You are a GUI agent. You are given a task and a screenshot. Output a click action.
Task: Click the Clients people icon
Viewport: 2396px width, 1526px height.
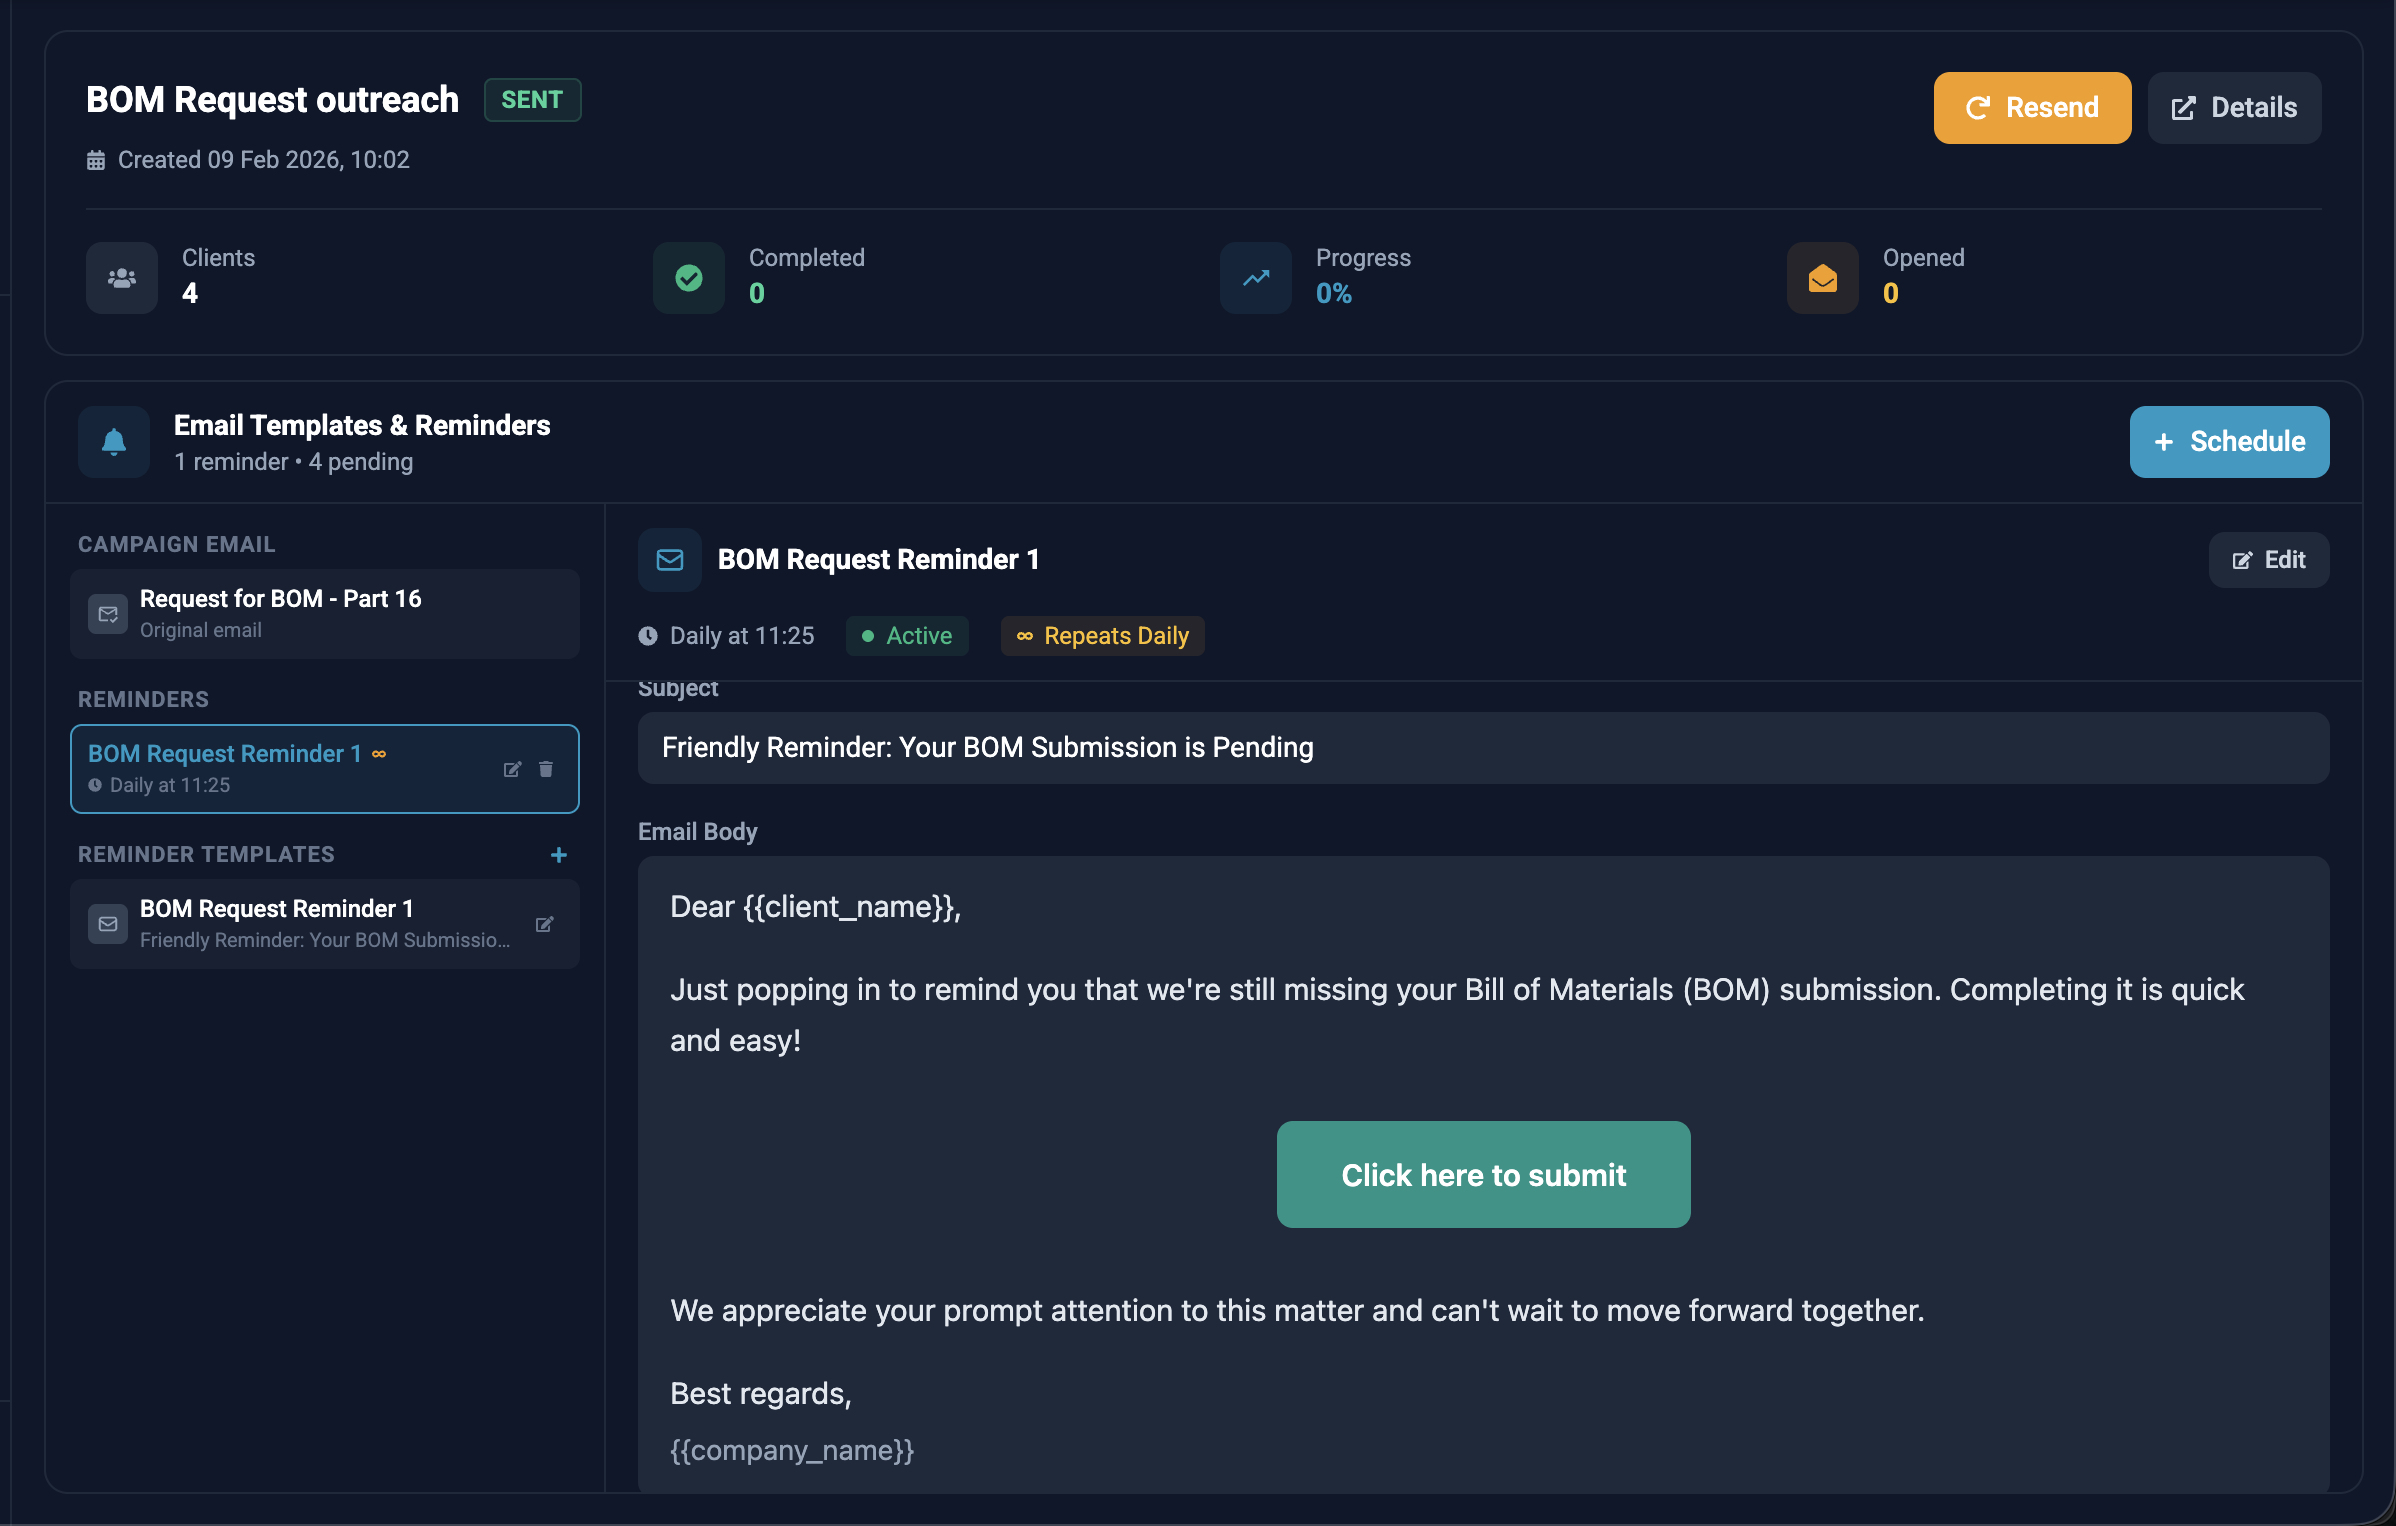click(x=122, y=278)
